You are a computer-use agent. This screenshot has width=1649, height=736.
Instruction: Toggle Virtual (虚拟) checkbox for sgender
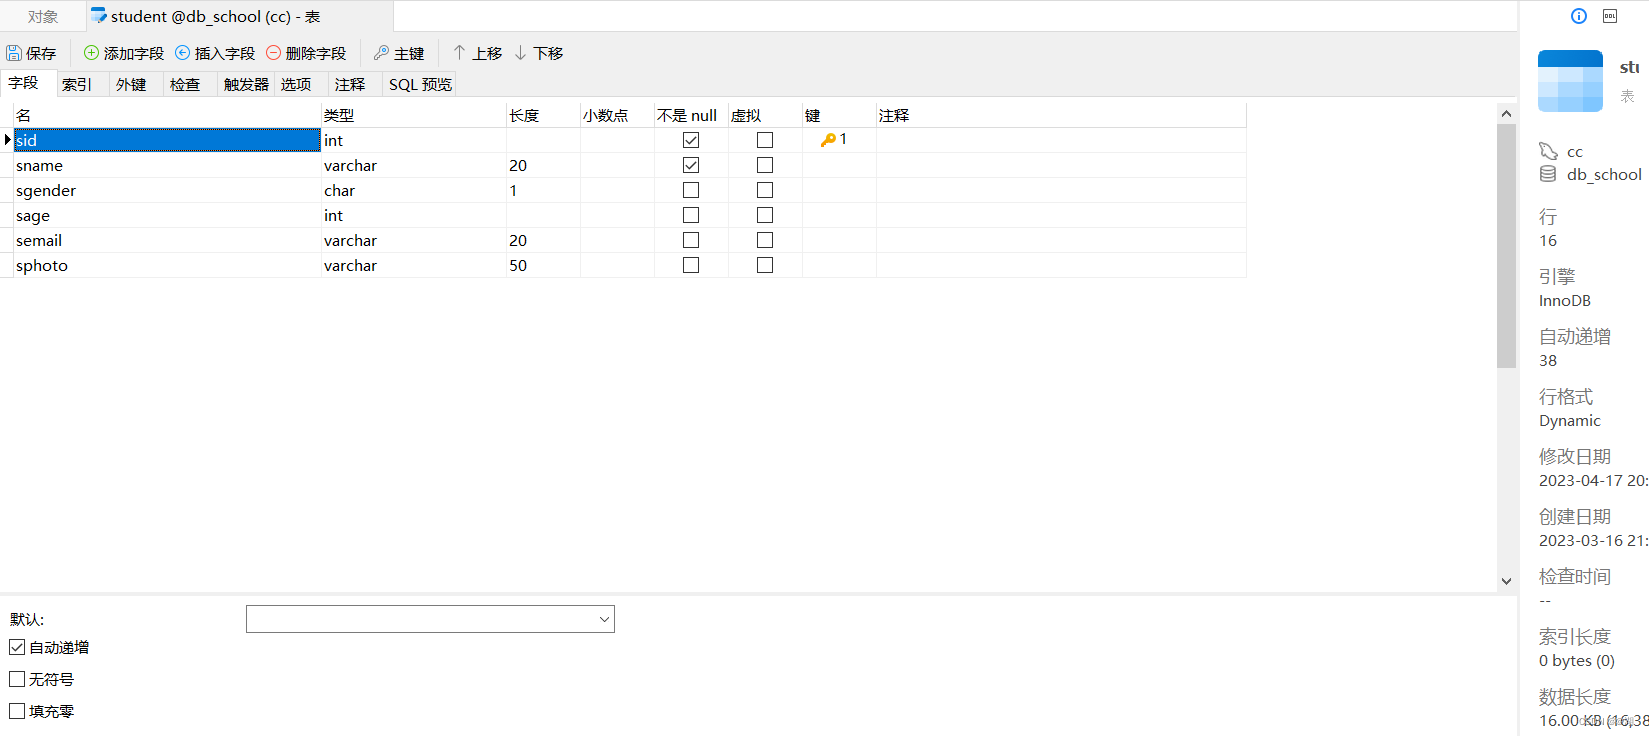pyautogui.click(x=765, y=190)
